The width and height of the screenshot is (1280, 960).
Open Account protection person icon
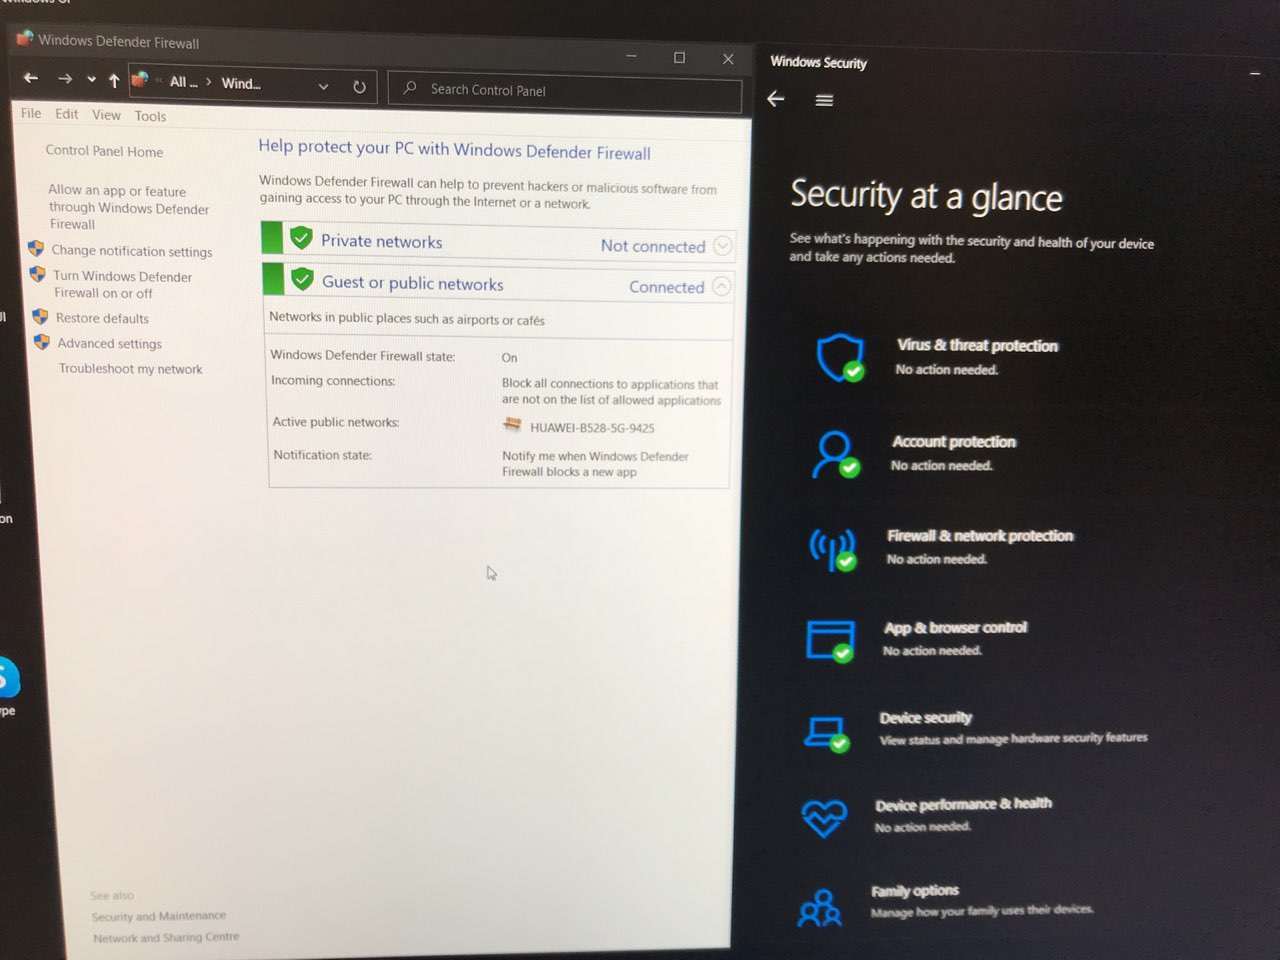[834, 454]
